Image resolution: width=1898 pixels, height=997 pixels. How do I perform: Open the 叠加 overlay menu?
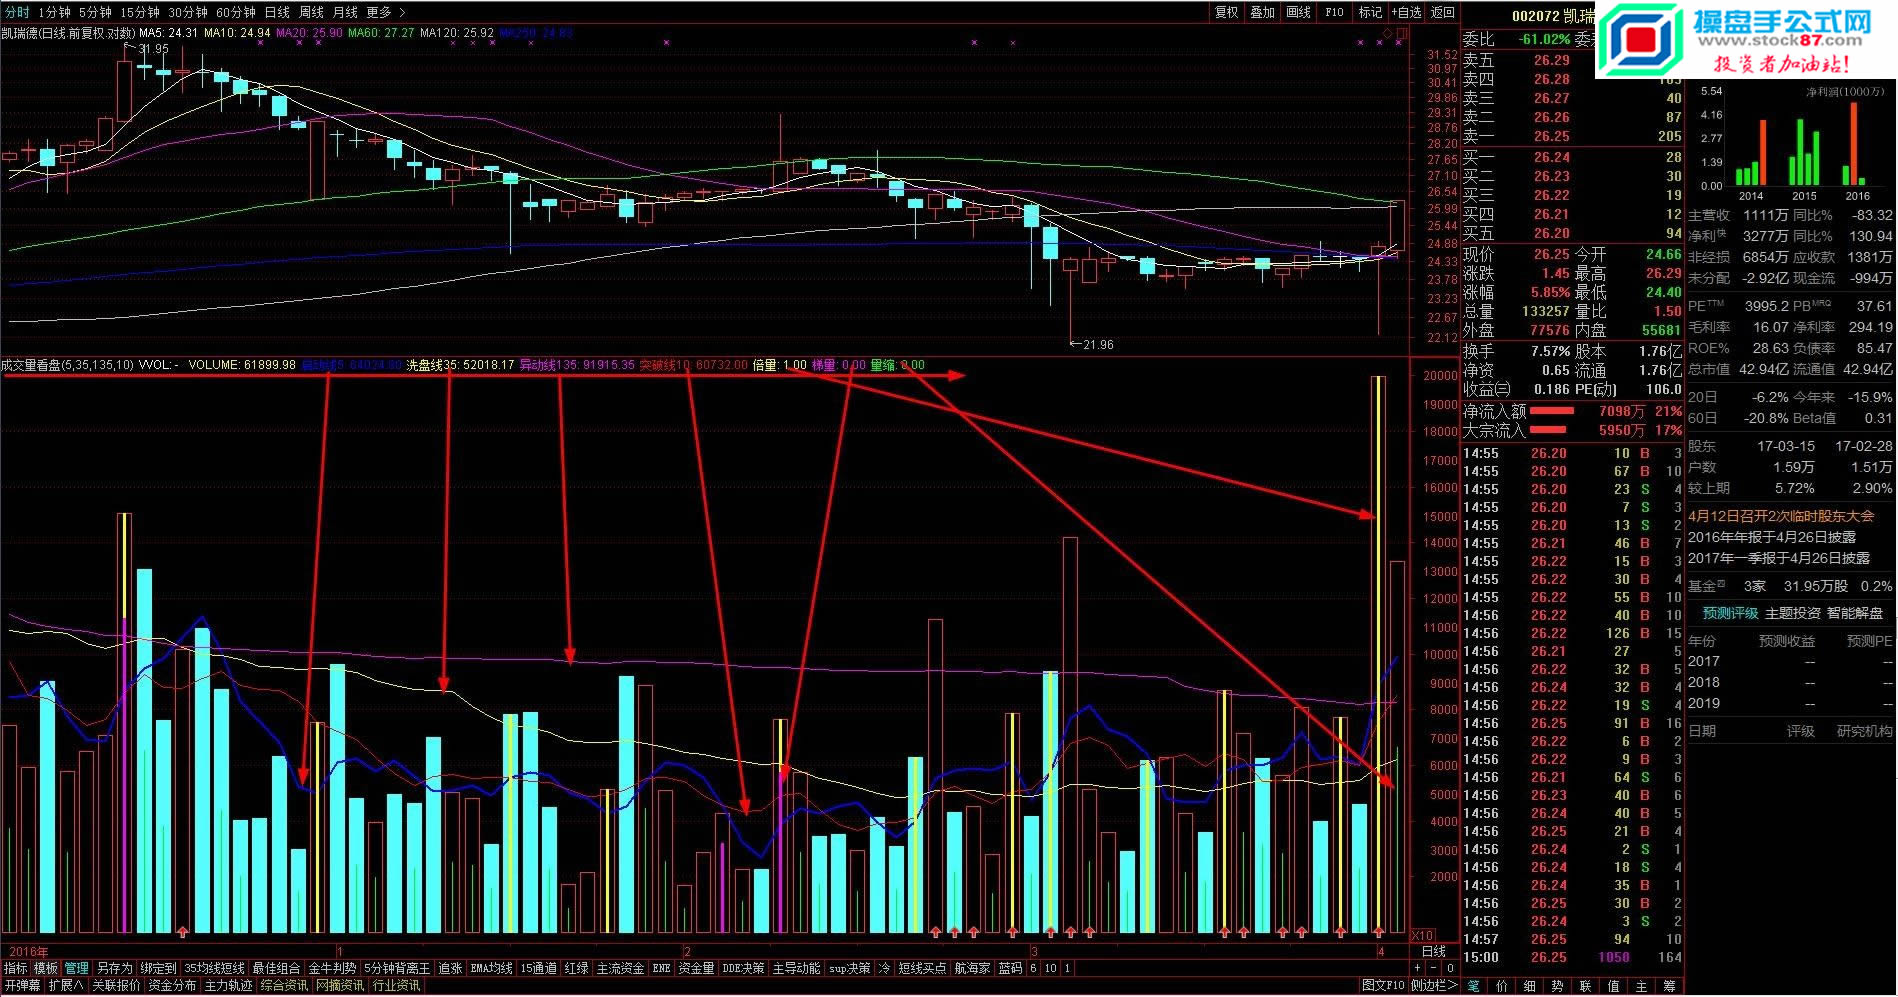coord(1263,12)
